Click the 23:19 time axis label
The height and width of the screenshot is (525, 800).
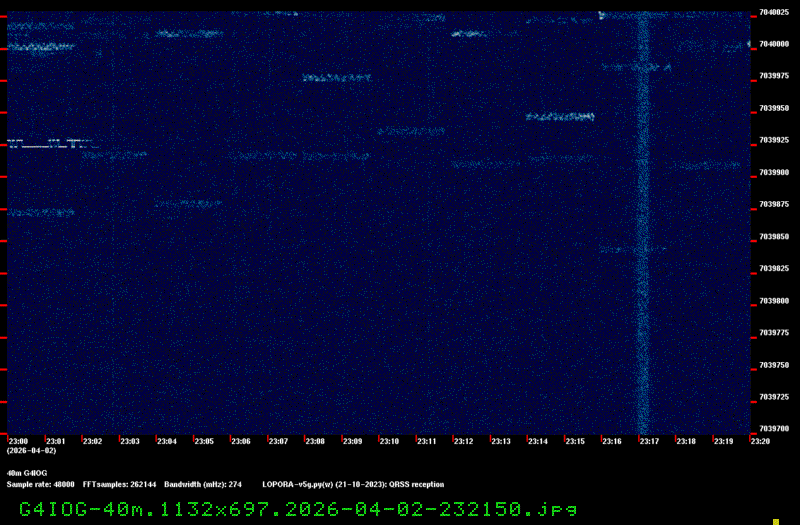[x=723, y=441]
